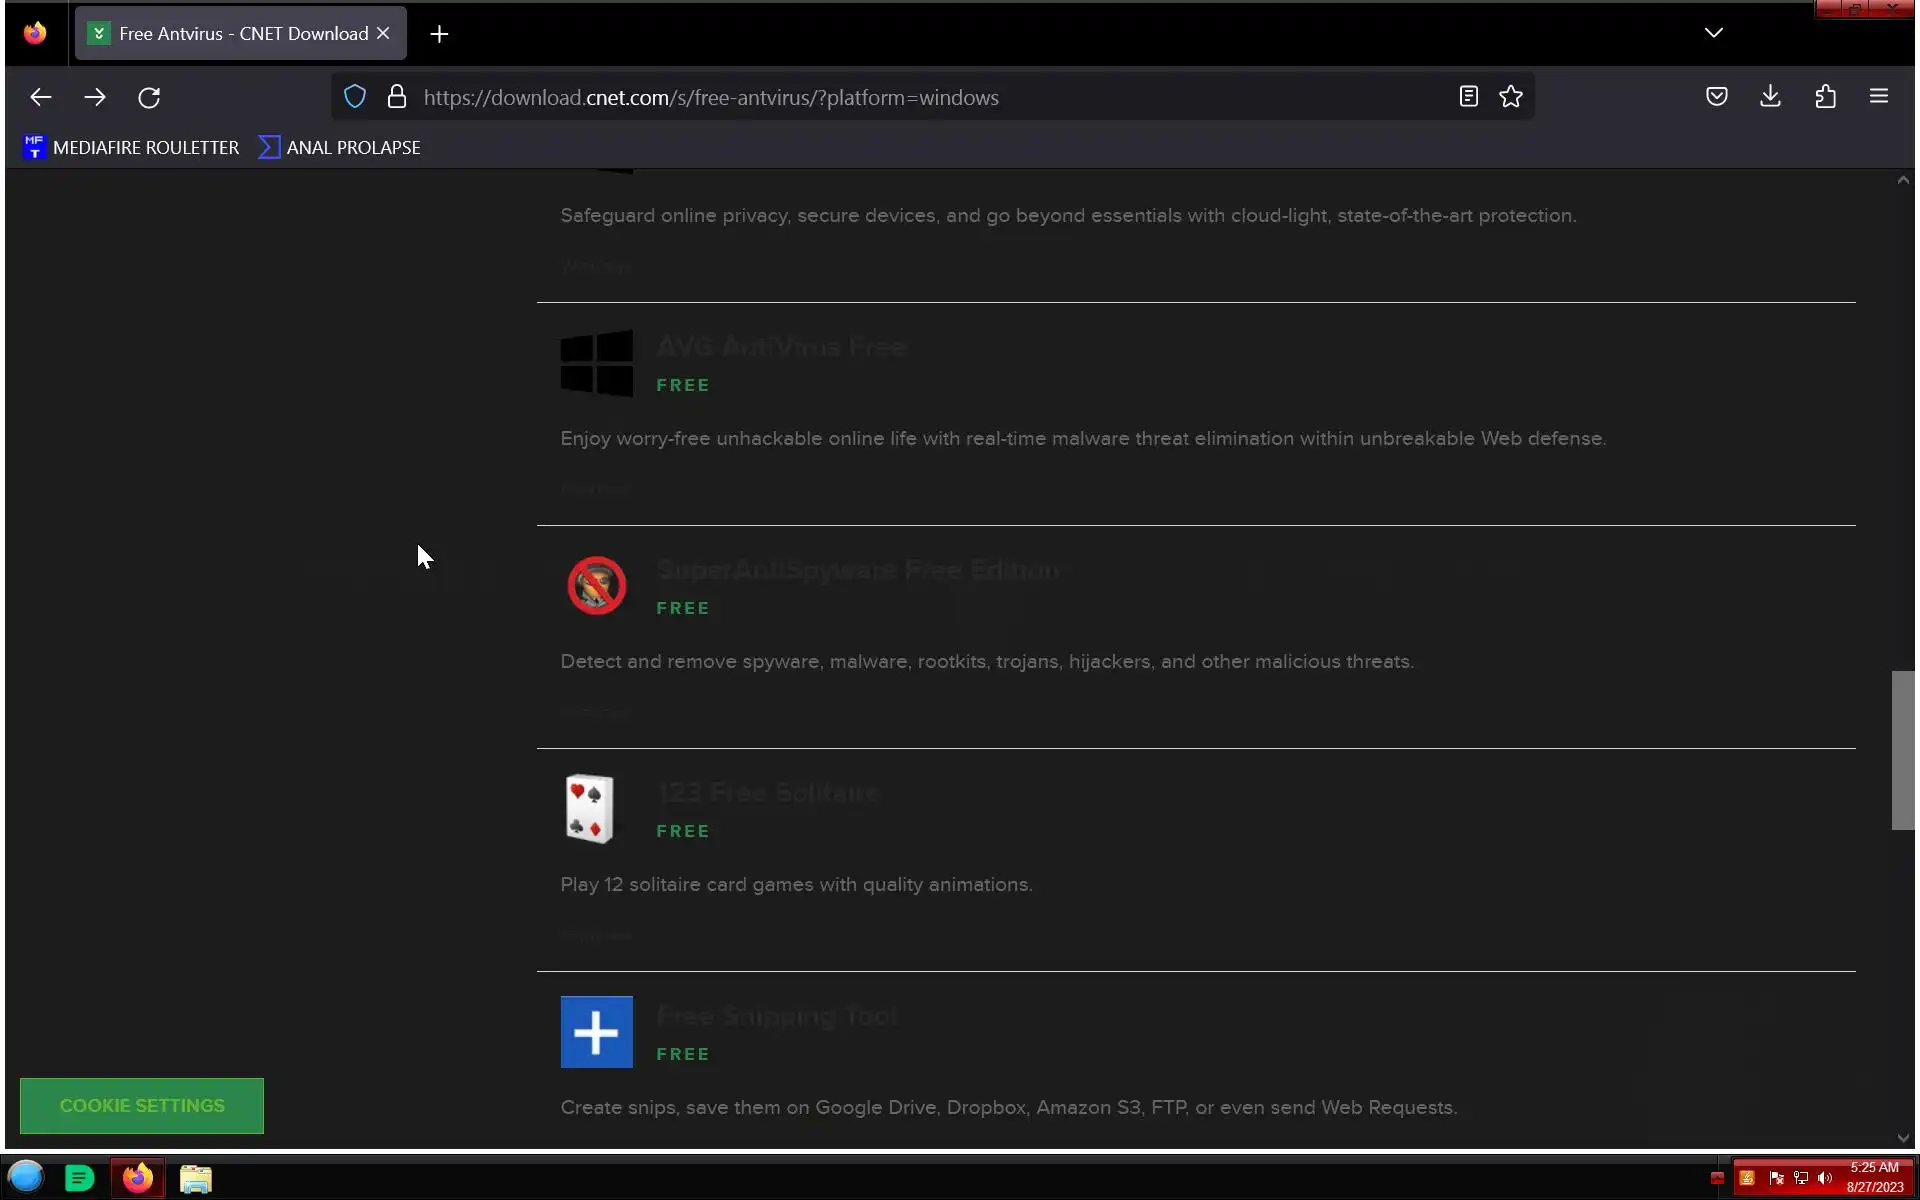This screenshot has height=1200, width=1920.
Task: Open tracking protection shield panel
Action: (x=355, y=97)
